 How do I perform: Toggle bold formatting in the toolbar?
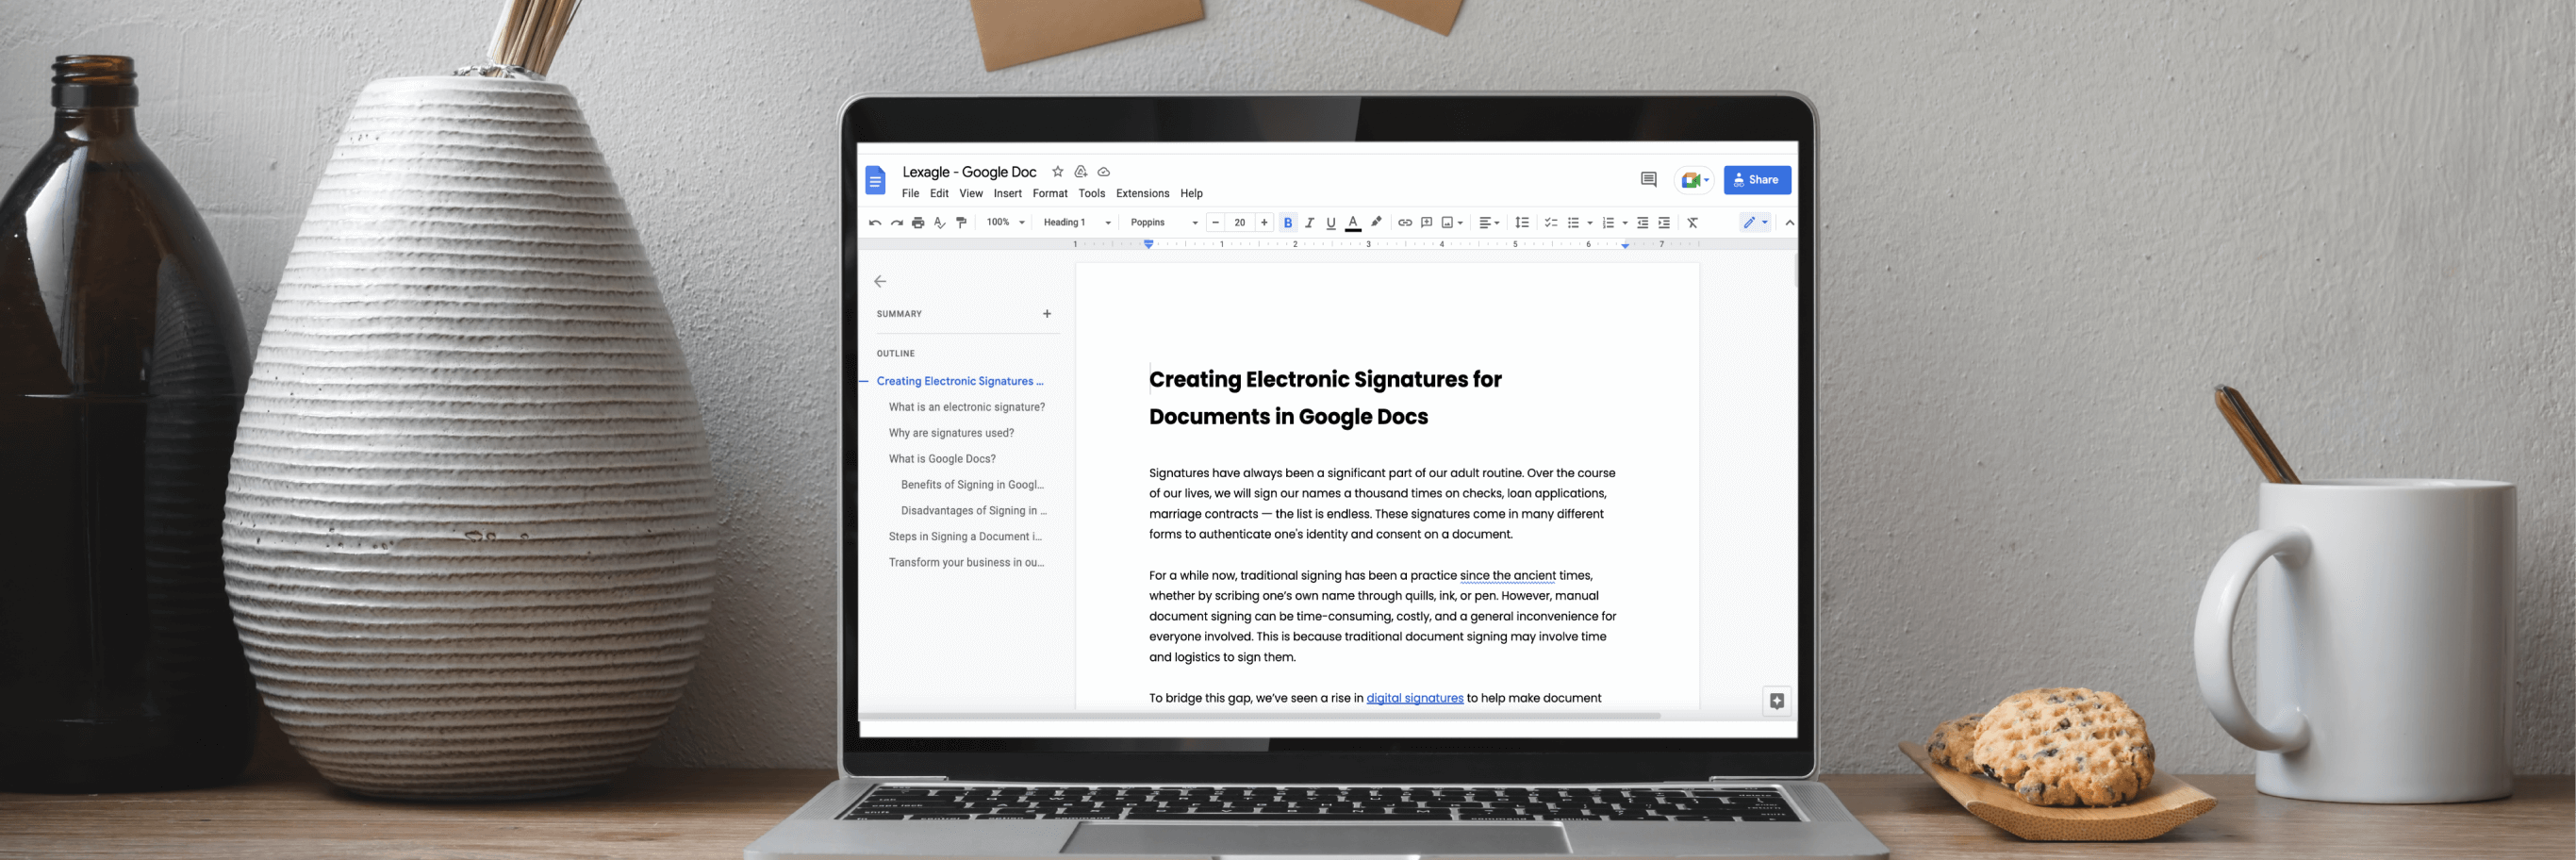(x=1289, y=222)
